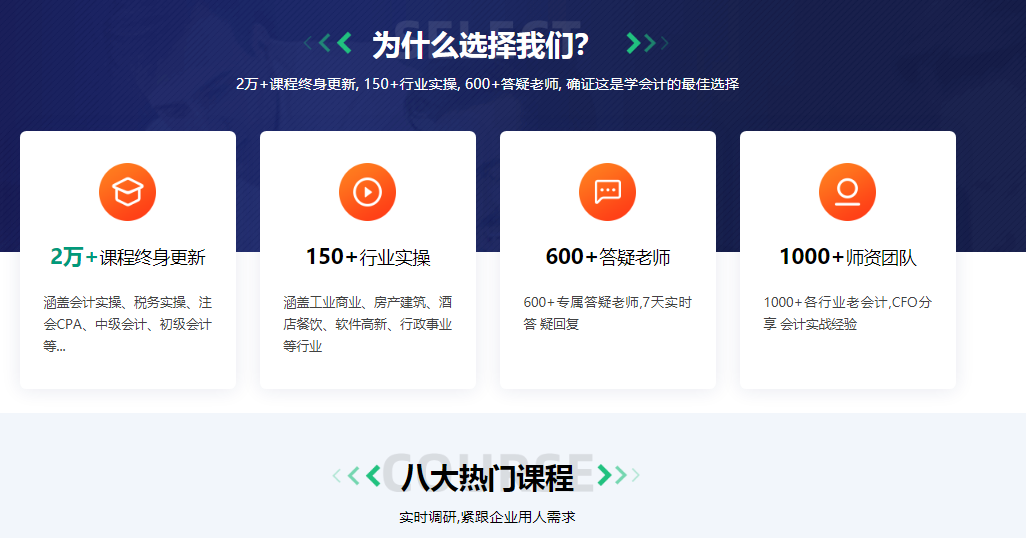This screenshot has width=1026, height=538.
Task: Click the 八大热门课程 heading
Action: click(x=487, y=477)
